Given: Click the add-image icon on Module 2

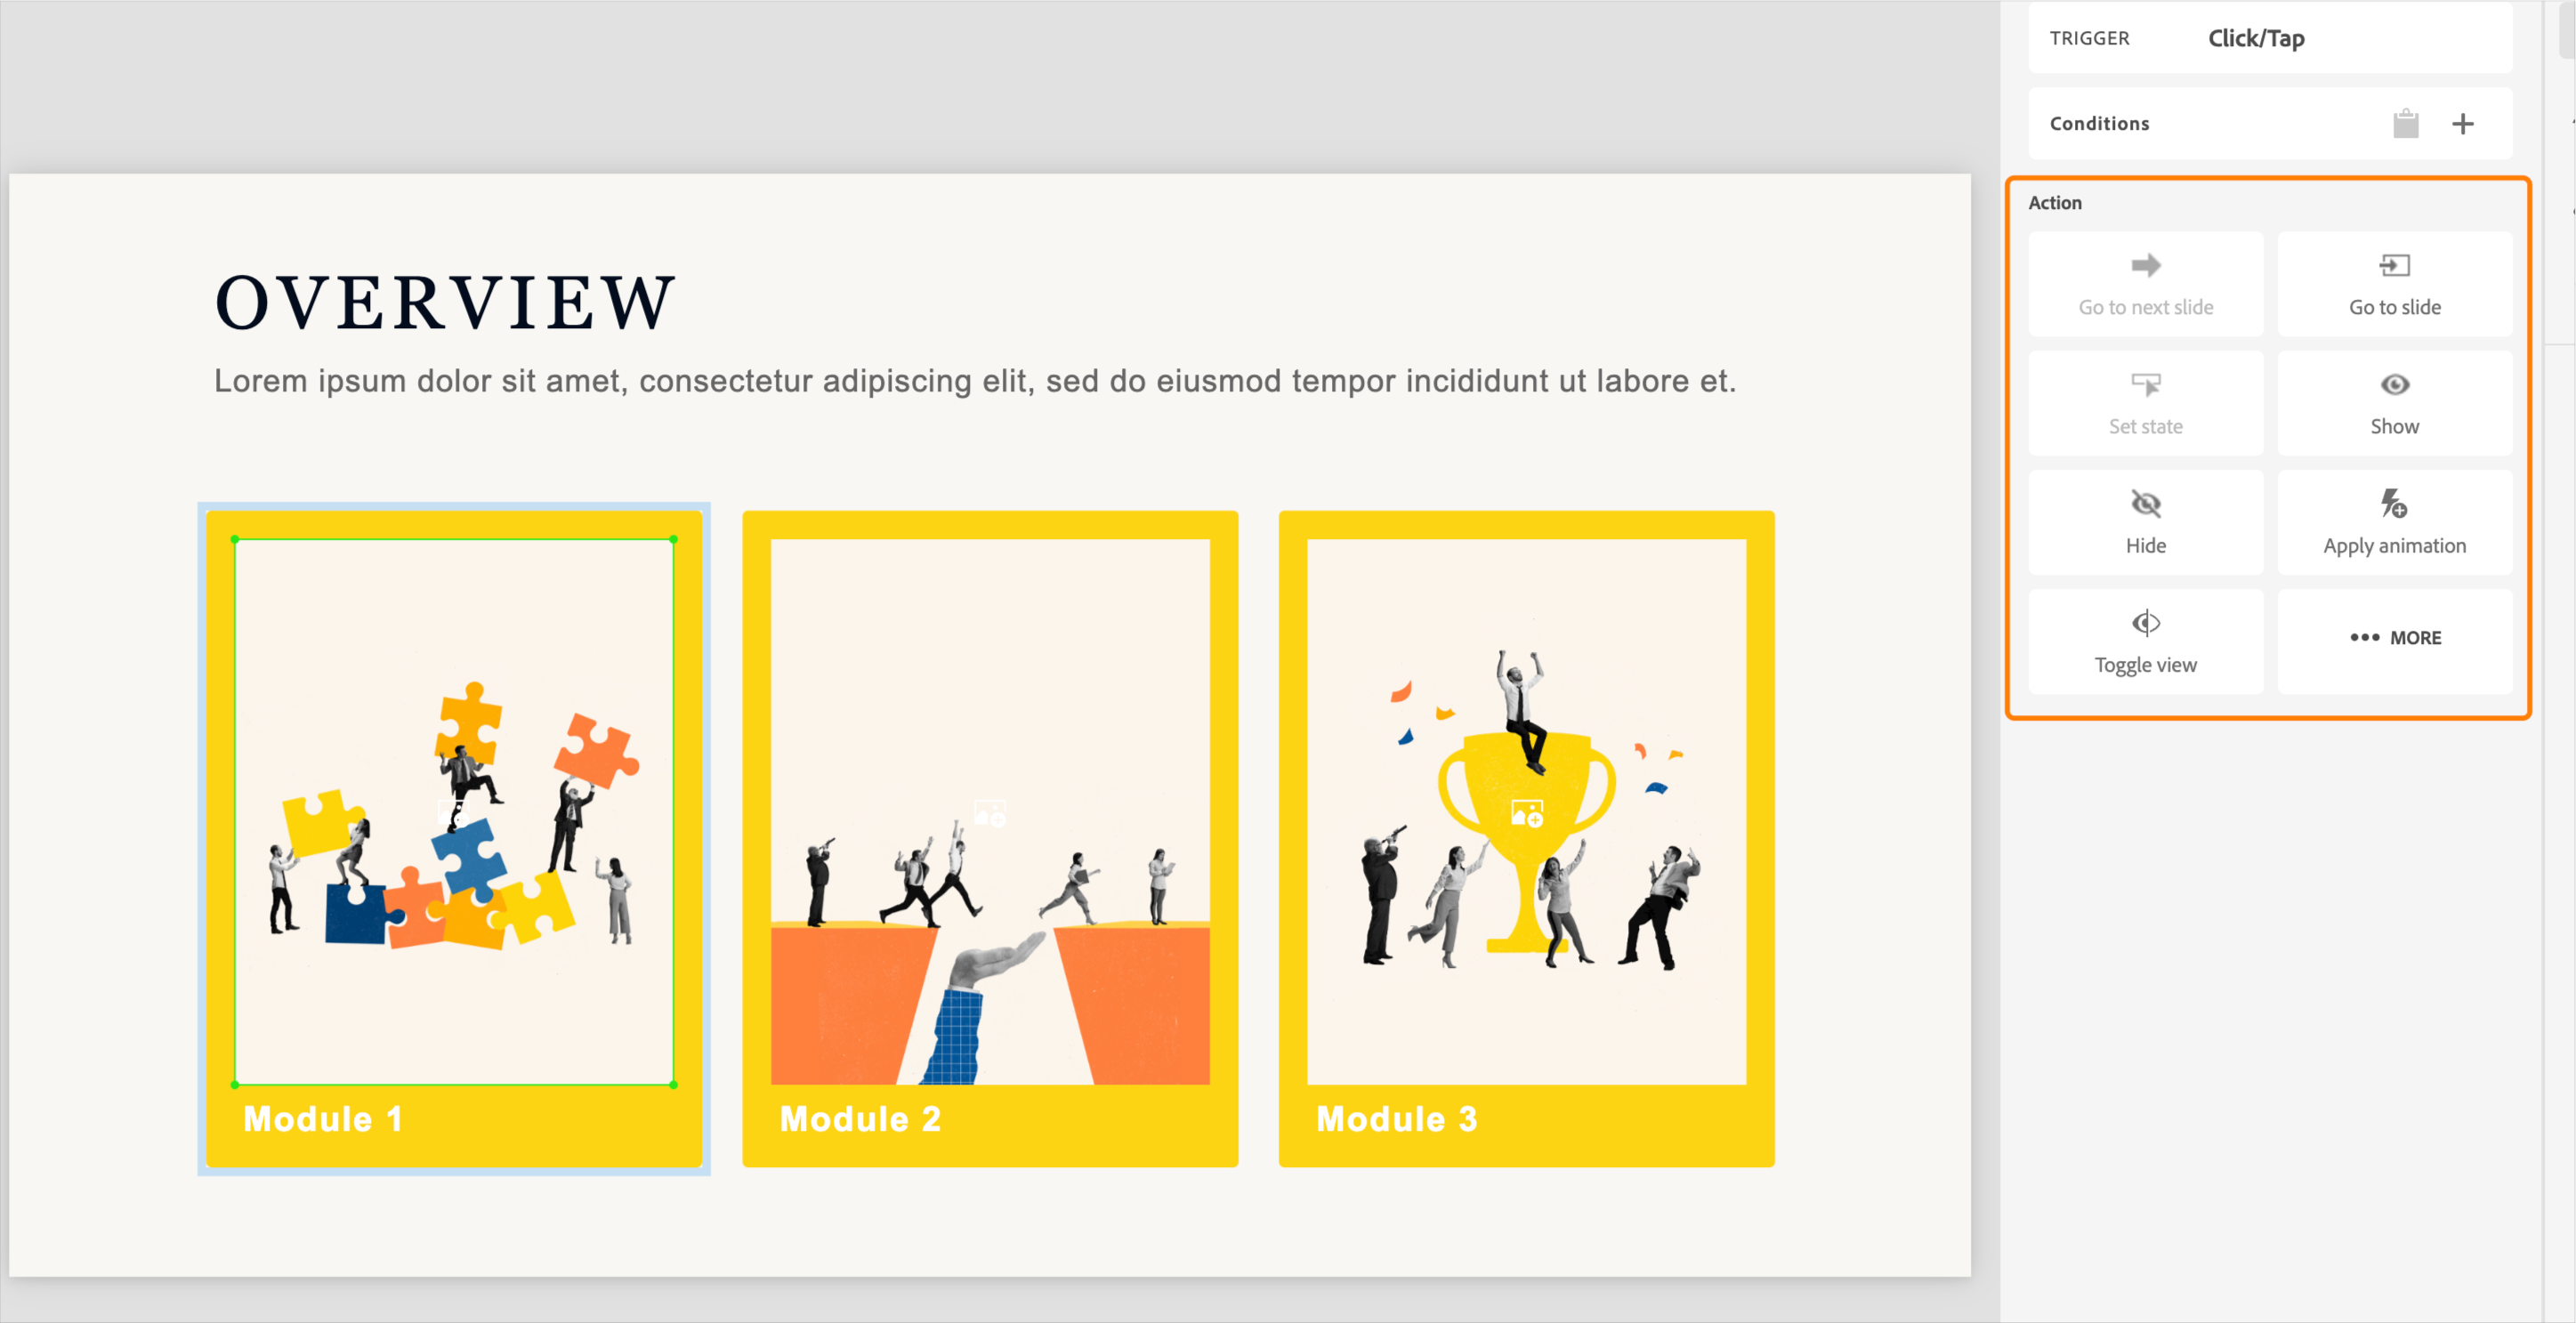Looking at the screenshot, I should coord(990,813).
